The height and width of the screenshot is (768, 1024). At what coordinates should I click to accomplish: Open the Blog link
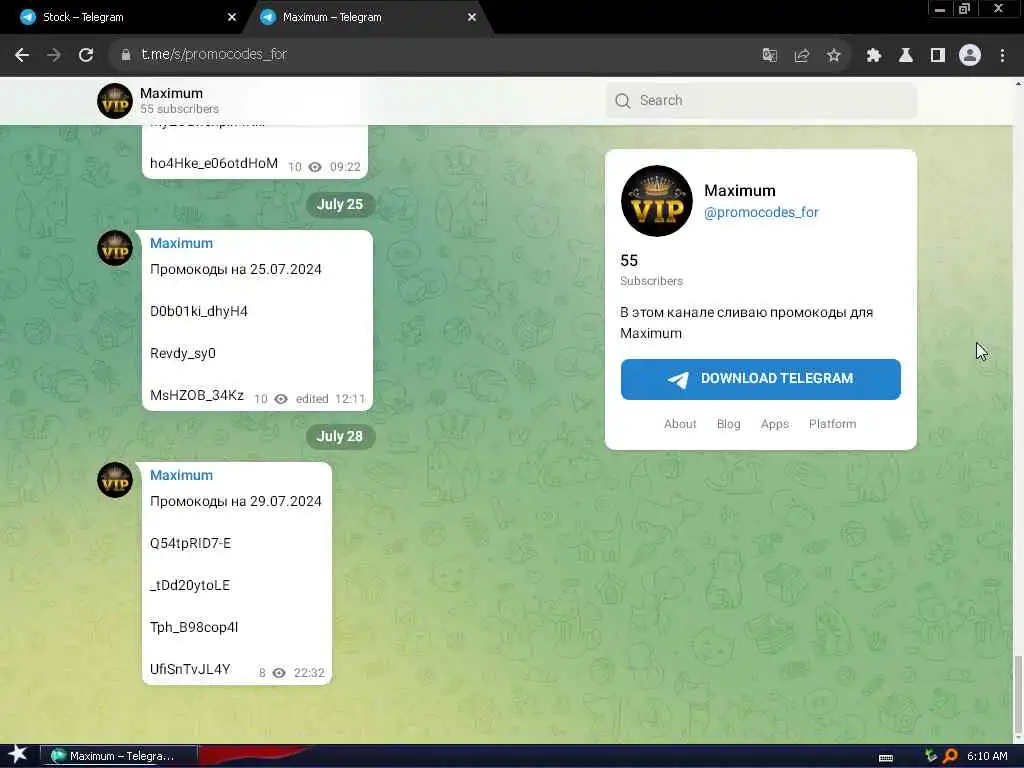(728, 424)
